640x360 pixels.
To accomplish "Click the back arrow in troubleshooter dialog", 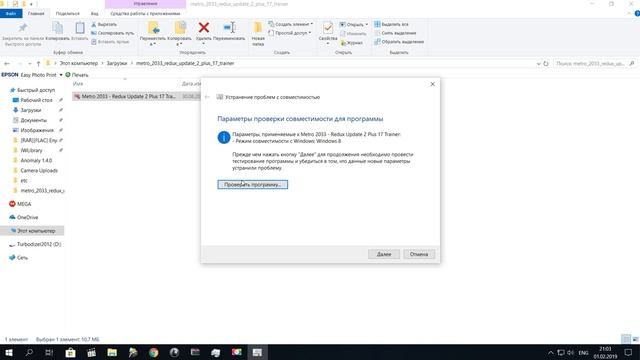I will click(x=207, y=97).
